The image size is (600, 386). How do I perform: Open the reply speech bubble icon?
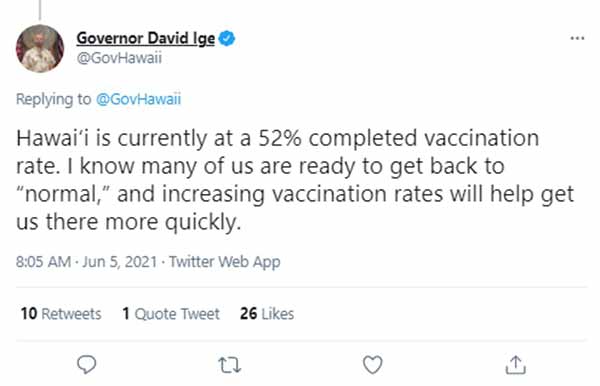pyautogui.click(x=86, y=364)
